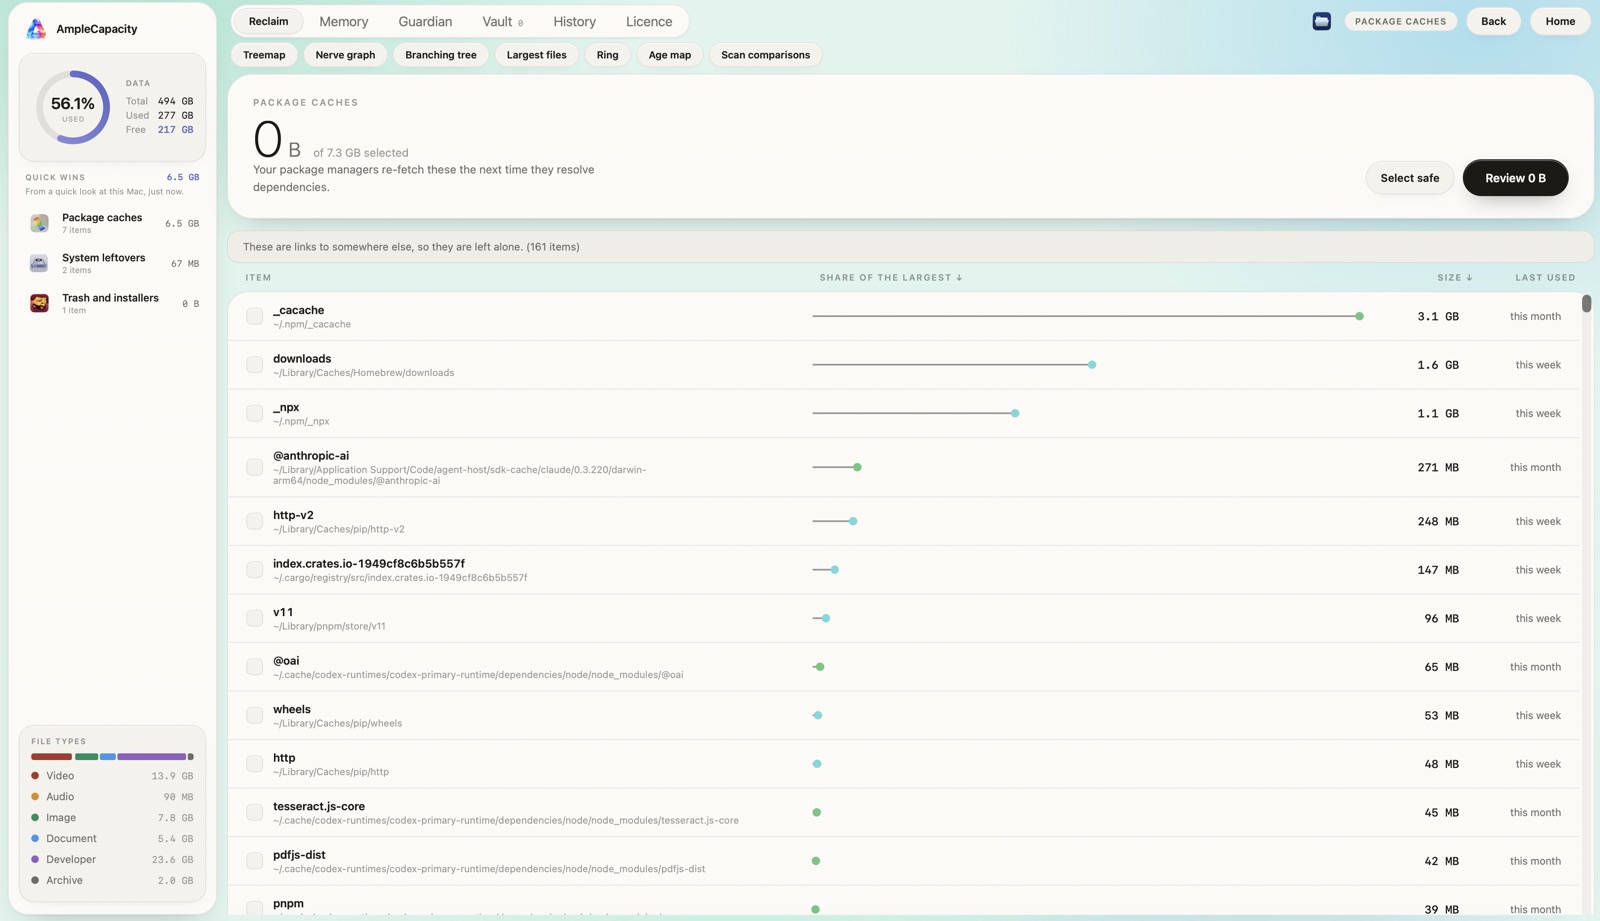The height and width of the screenshot is (921, 1600).
Task: Open the Reclaim tab
Action: click(x=268, y=21)
